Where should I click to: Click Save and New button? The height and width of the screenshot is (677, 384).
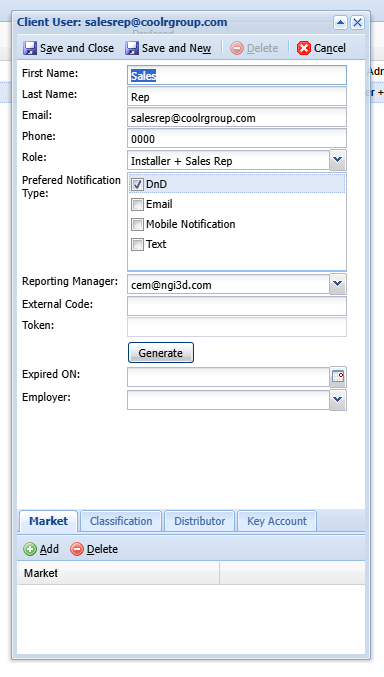[x=168, y=48]
